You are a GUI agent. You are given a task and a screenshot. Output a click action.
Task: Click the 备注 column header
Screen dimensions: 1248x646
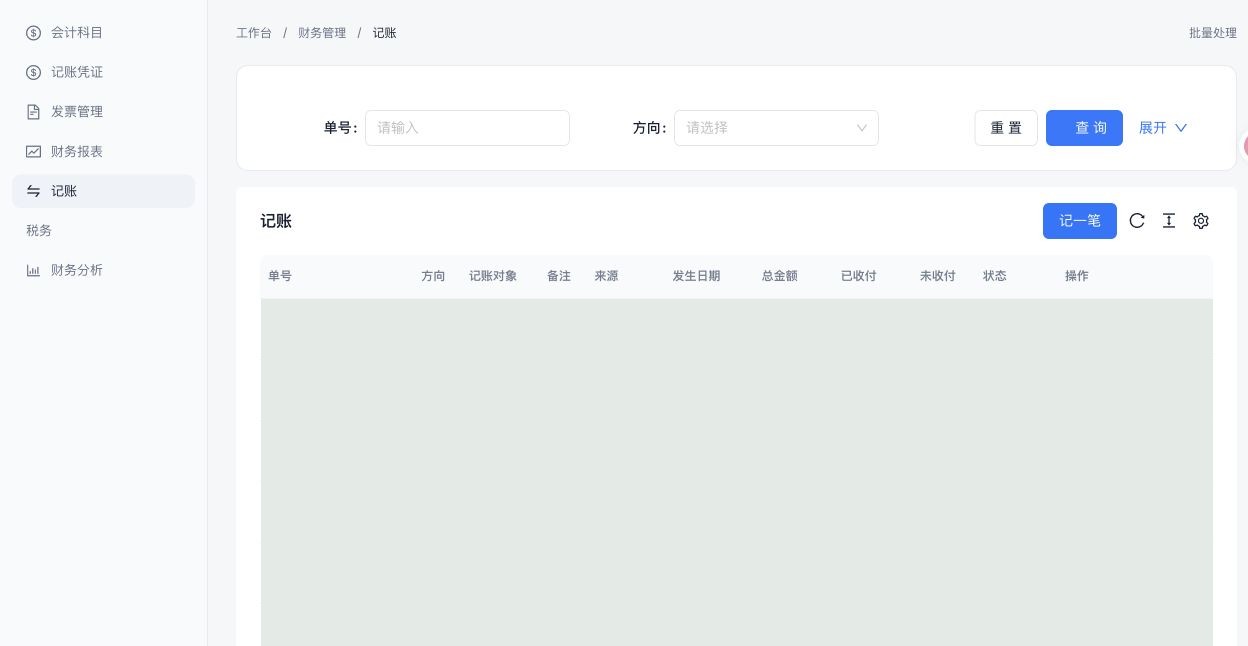coord(559,276)
